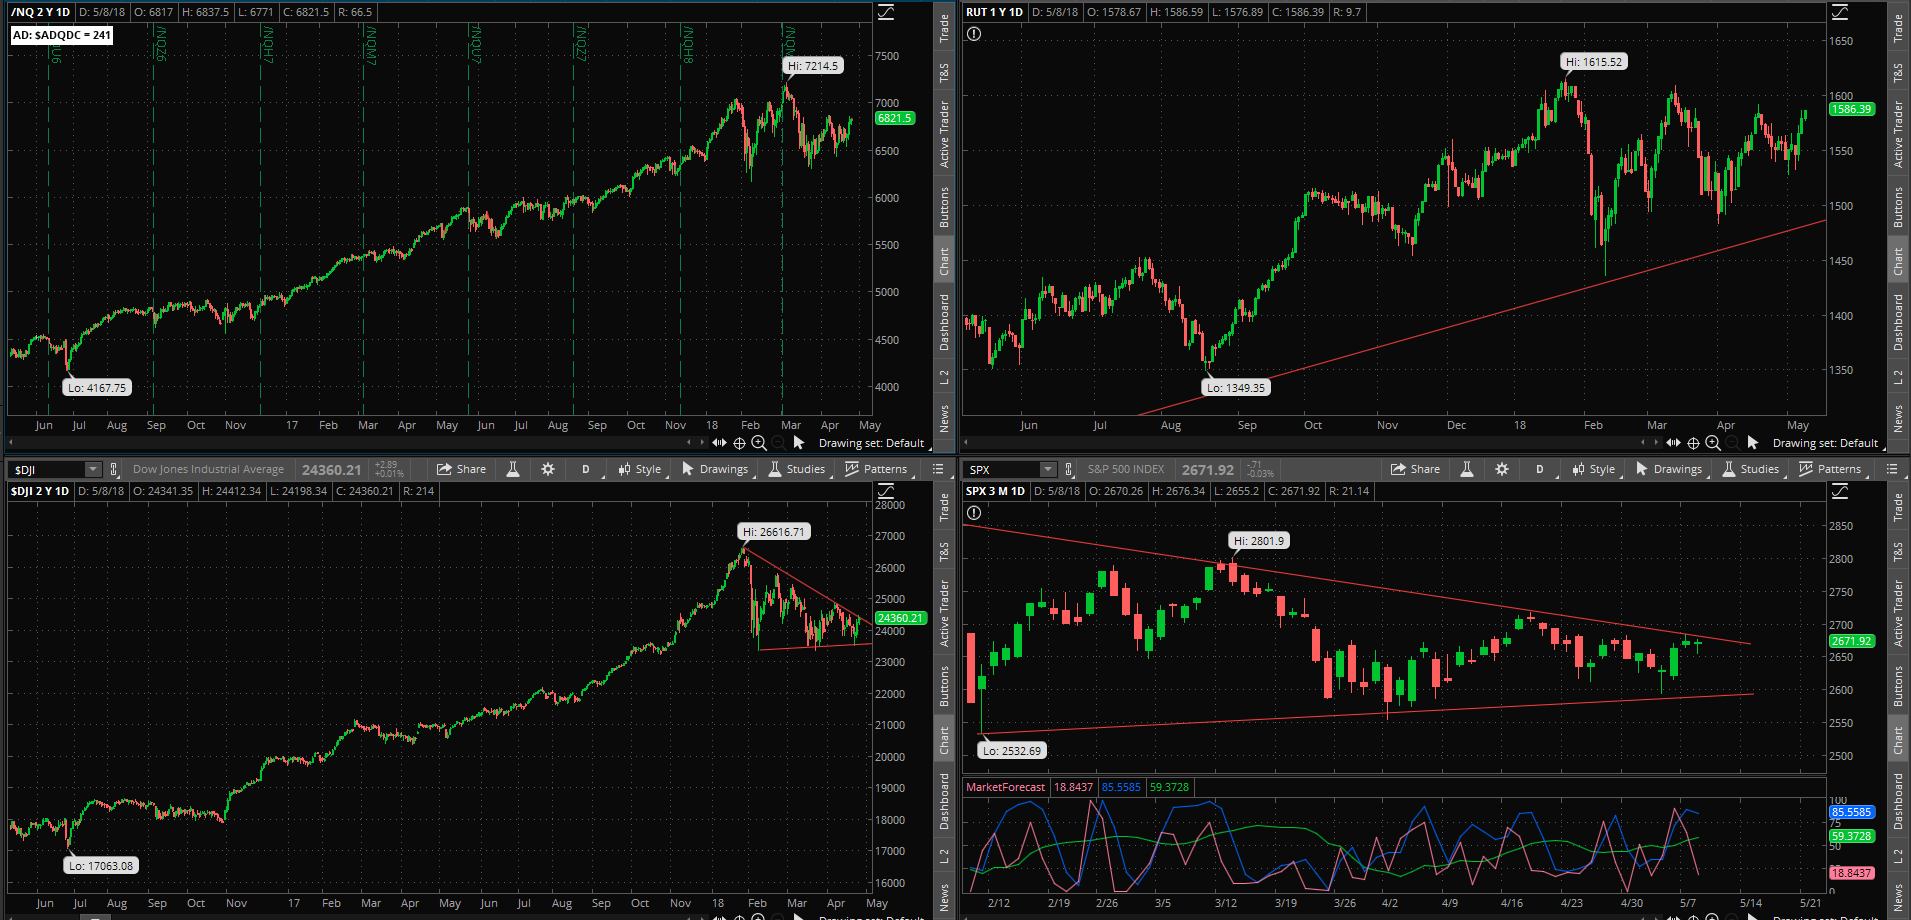Toggle the L2 side panel on RUT chart
The height and width of the screenshot is (920, 1911).
pos(1897,376)
